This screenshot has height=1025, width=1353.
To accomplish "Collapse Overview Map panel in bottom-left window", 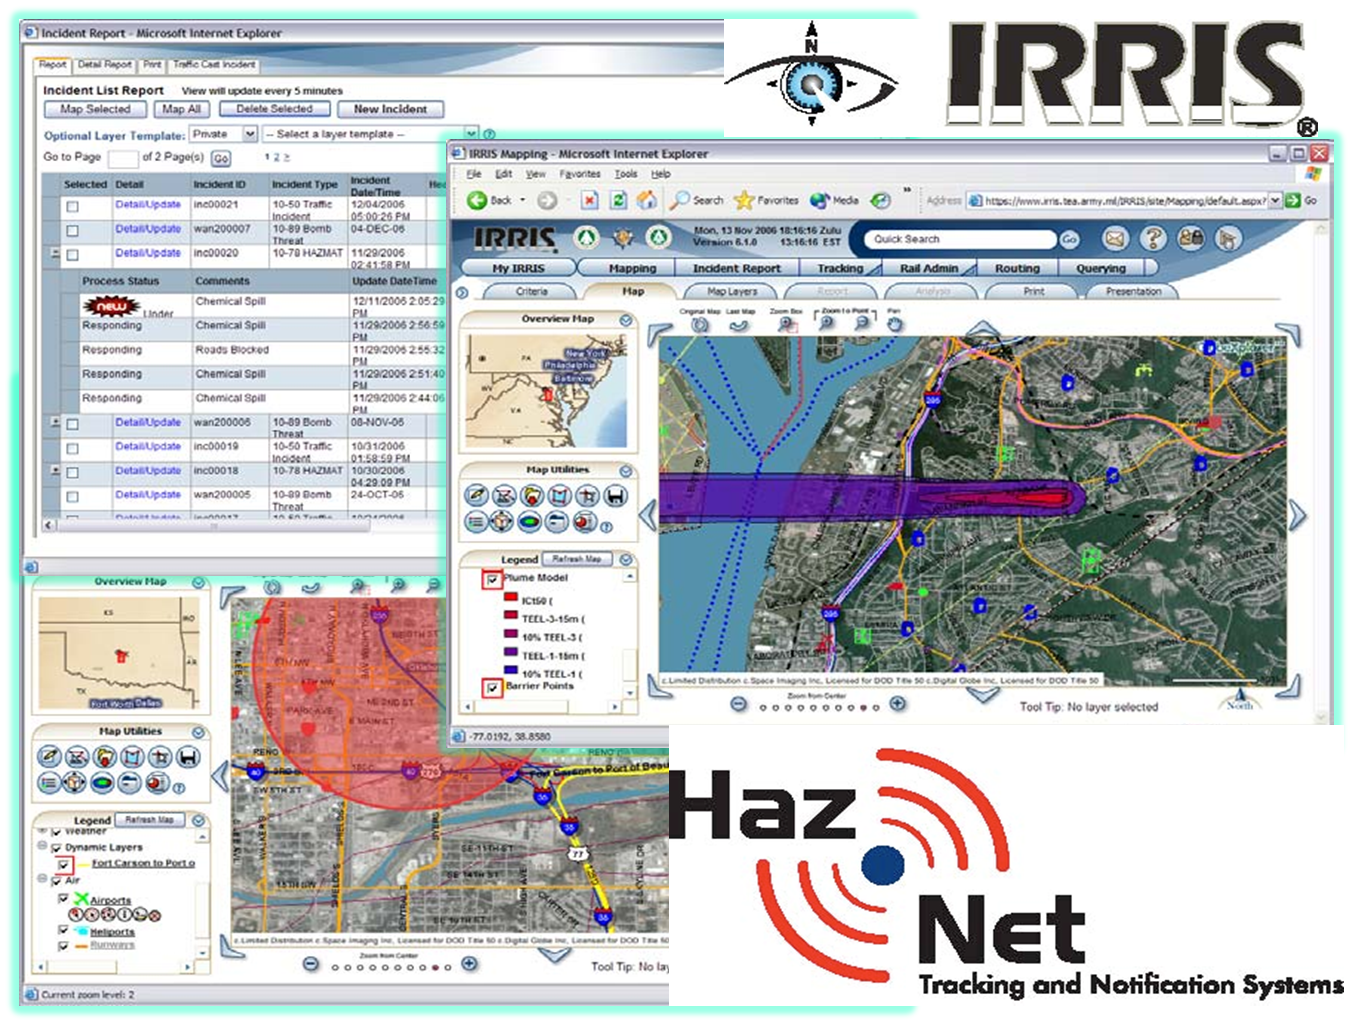I will click(198, 582).
